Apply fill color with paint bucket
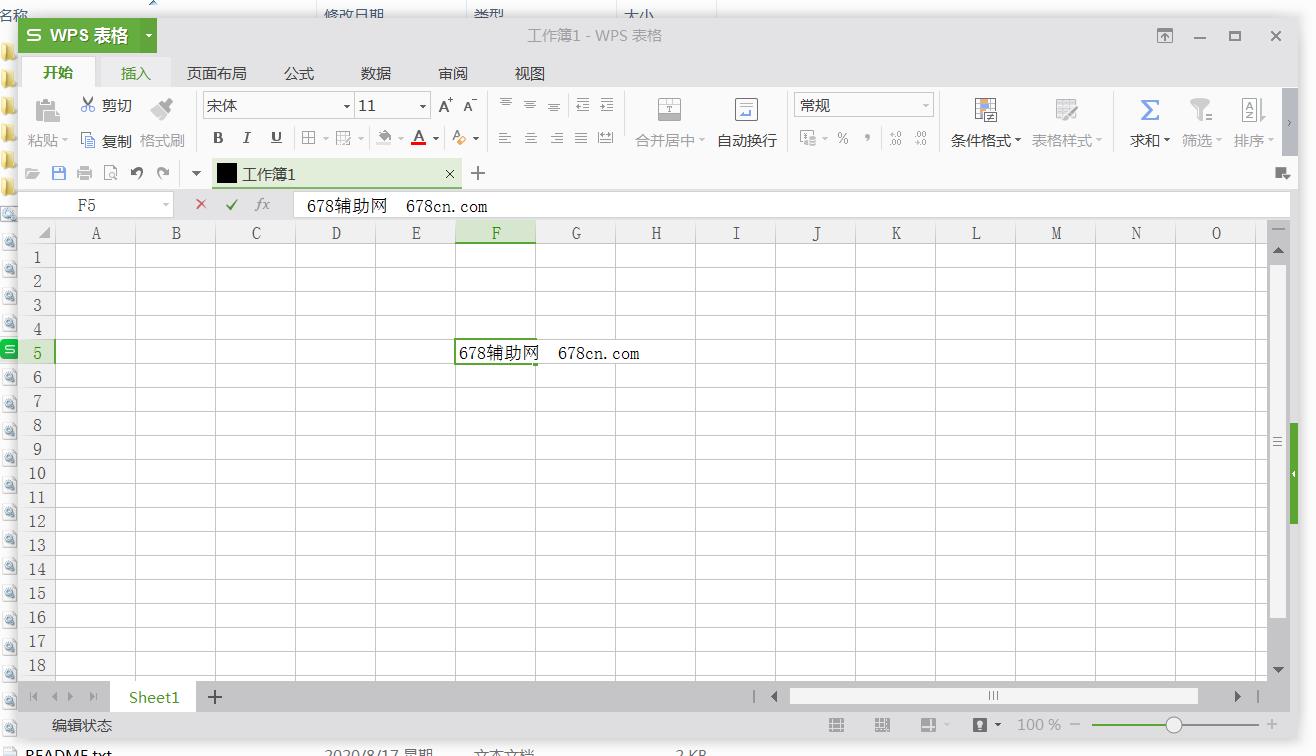 (385, 138)
